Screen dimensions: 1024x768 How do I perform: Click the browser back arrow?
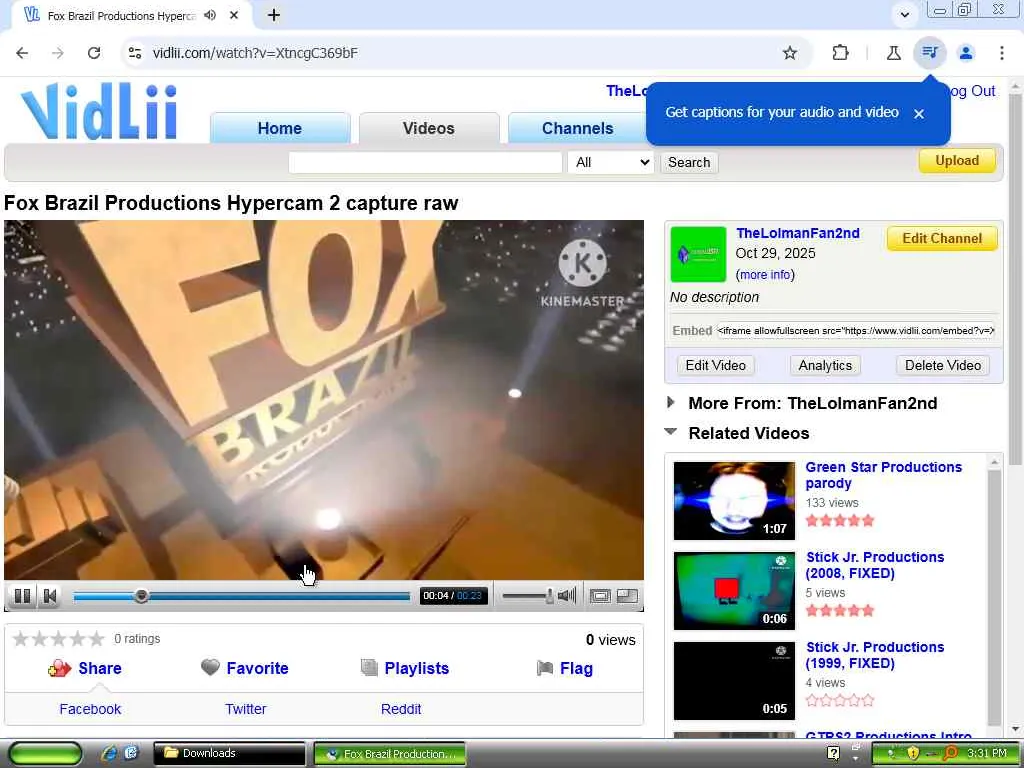click(22, 53)
